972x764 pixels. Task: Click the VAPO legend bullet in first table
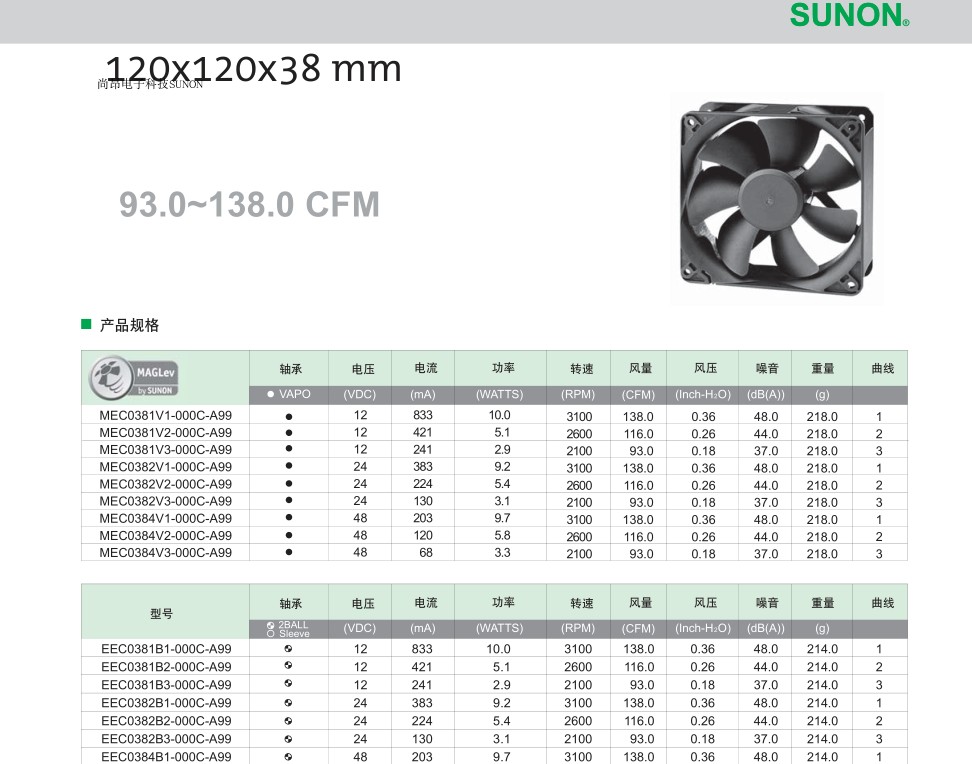270,395
